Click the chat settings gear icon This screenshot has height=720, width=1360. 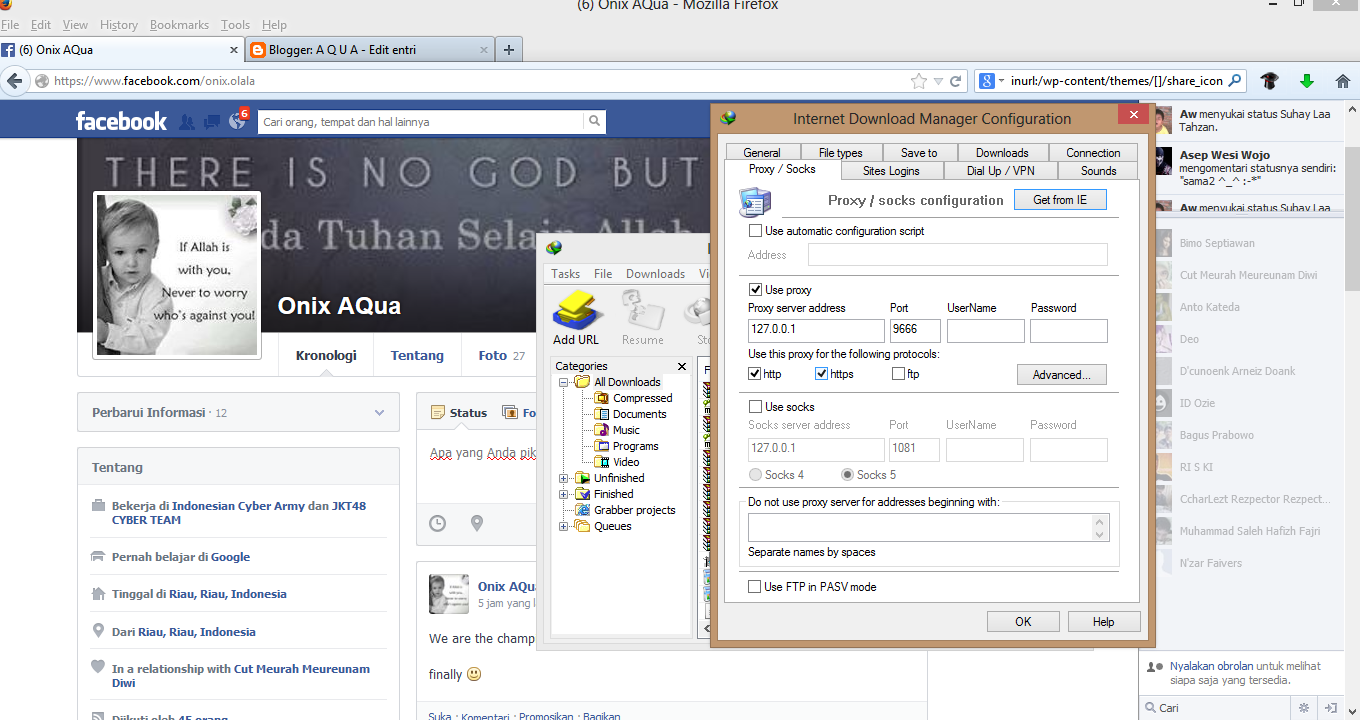pyautogui.click(x=1304, y=708)
